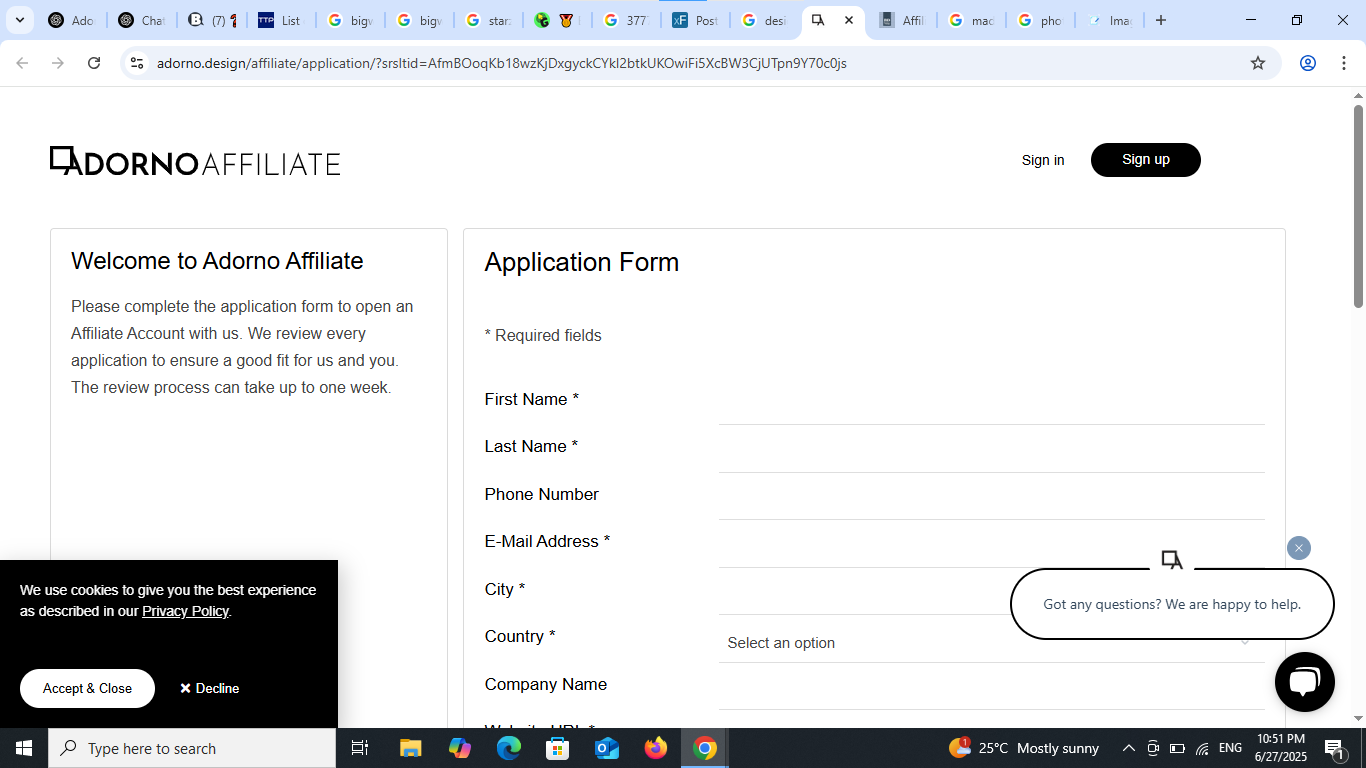Image resolution: width=1366 pixels, height=768 pixels.
Task: Click the First Name input field
Action: (x=991, y=403)
